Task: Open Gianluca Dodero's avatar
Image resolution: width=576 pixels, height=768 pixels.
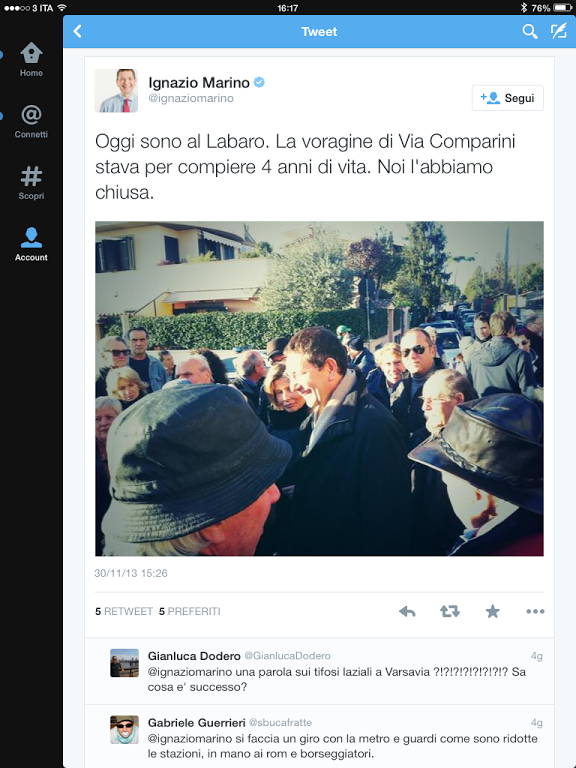Action: click(124, 663)
